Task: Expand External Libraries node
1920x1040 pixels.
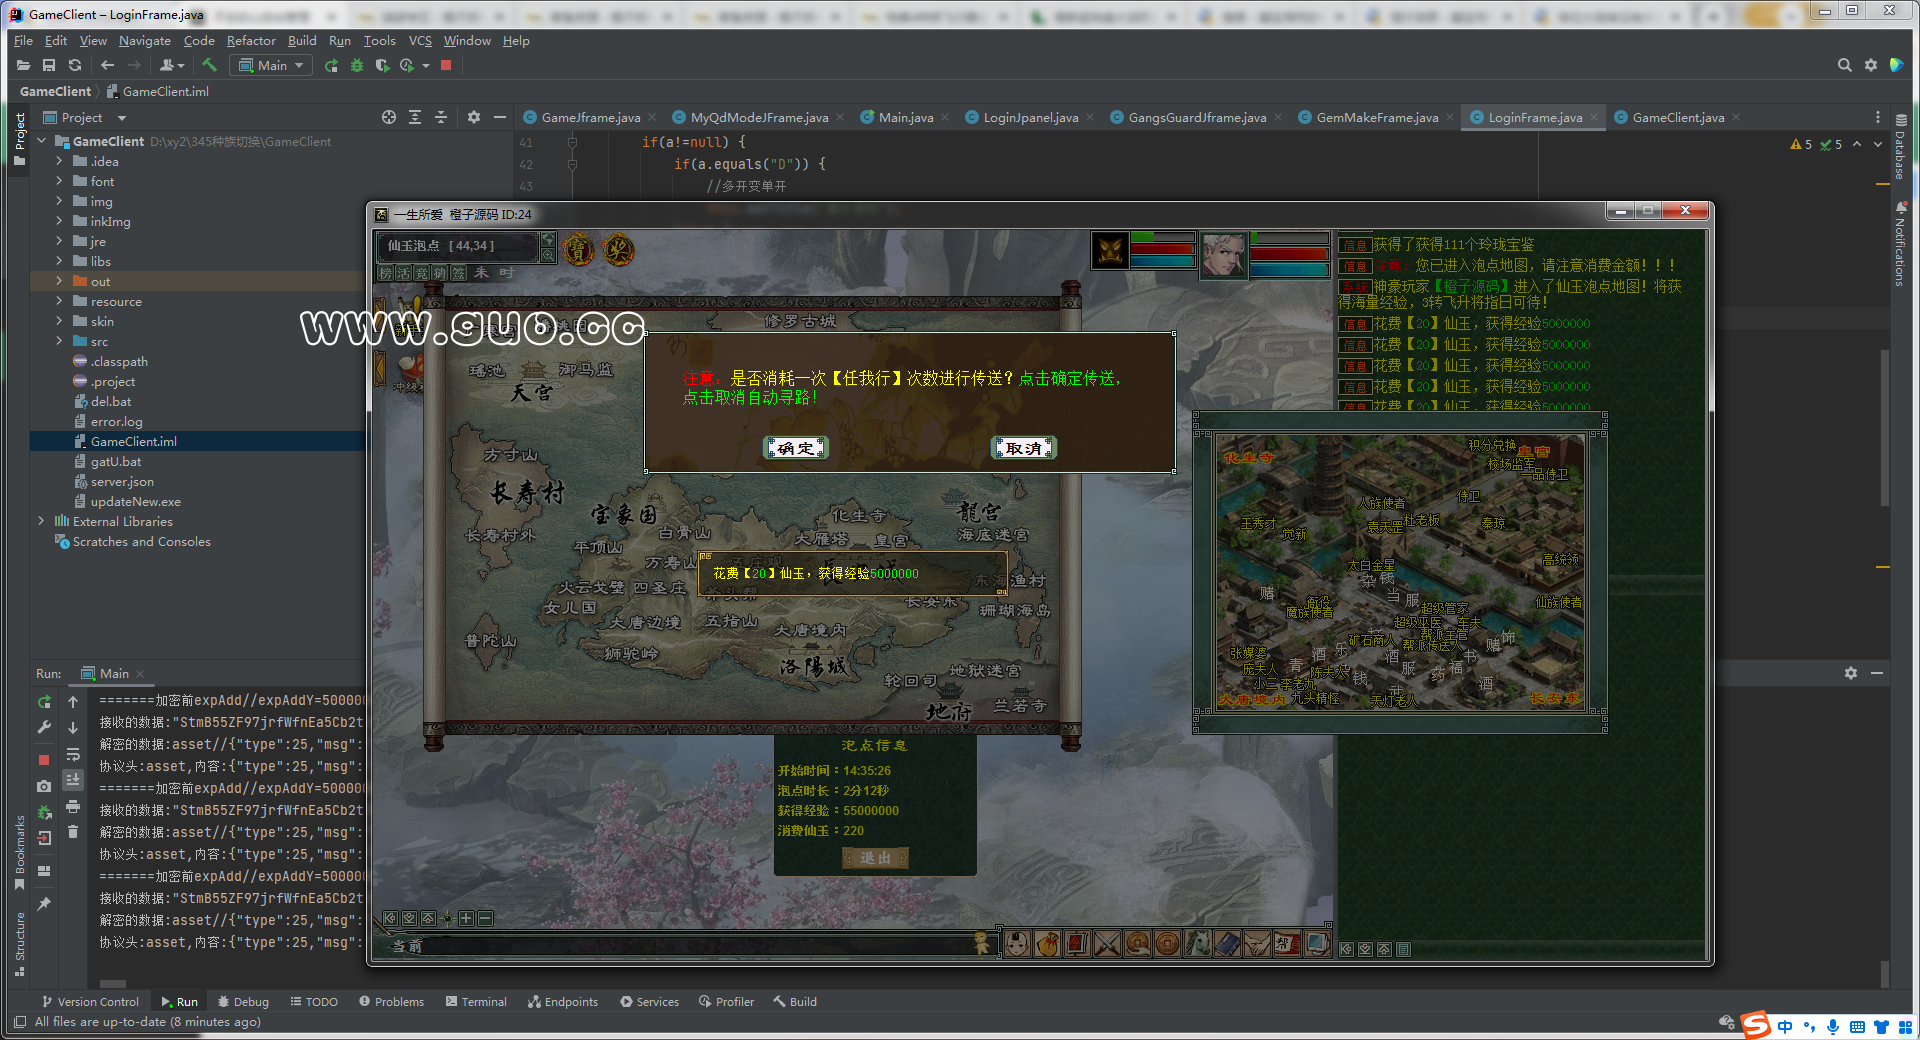Action: pyautogui.click(x=41, y=521)
